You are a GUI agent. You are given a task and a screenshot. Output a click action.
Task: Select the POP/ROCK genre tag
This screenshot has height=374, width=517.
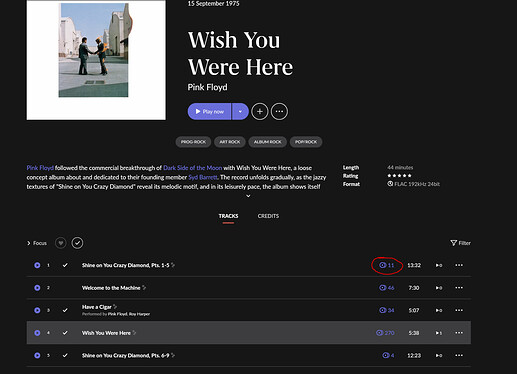(x=306, y=142)
